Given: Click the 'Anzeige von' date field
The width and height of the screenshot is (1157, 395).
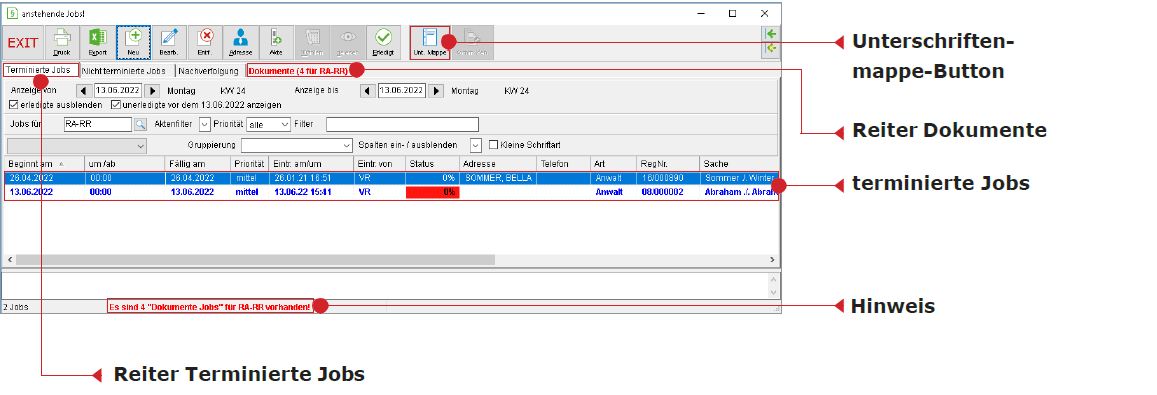Looking at the screenshot, I should pyautogui.click(x=118, y=91).
